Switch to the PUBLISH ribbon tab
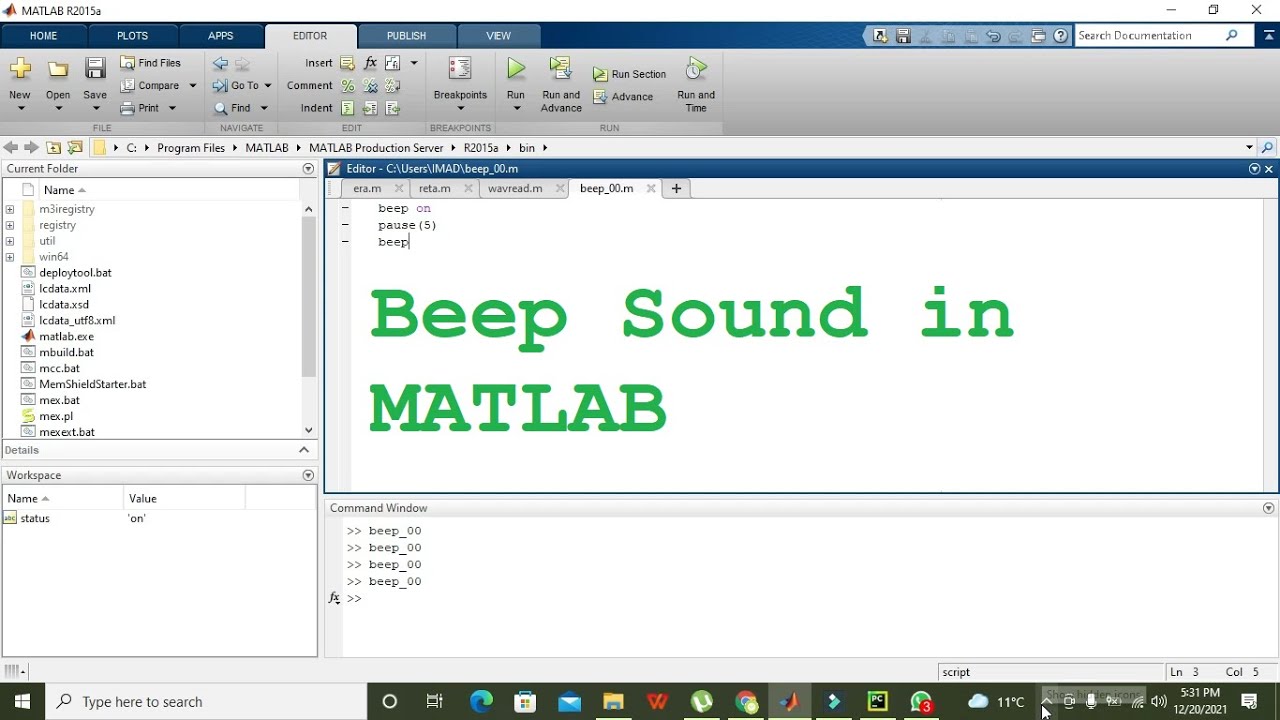This screenshot has width=1280, height=720. pyautogui.click(x=406, y=36)
